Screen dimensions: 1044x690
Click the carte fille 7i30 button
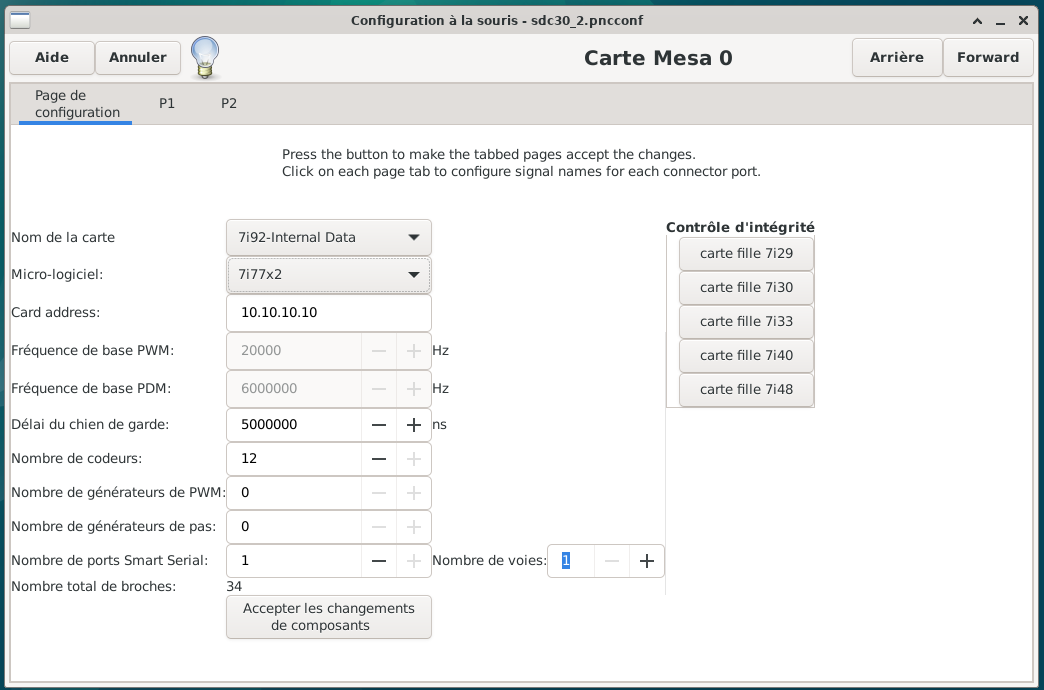click(746, 288)
